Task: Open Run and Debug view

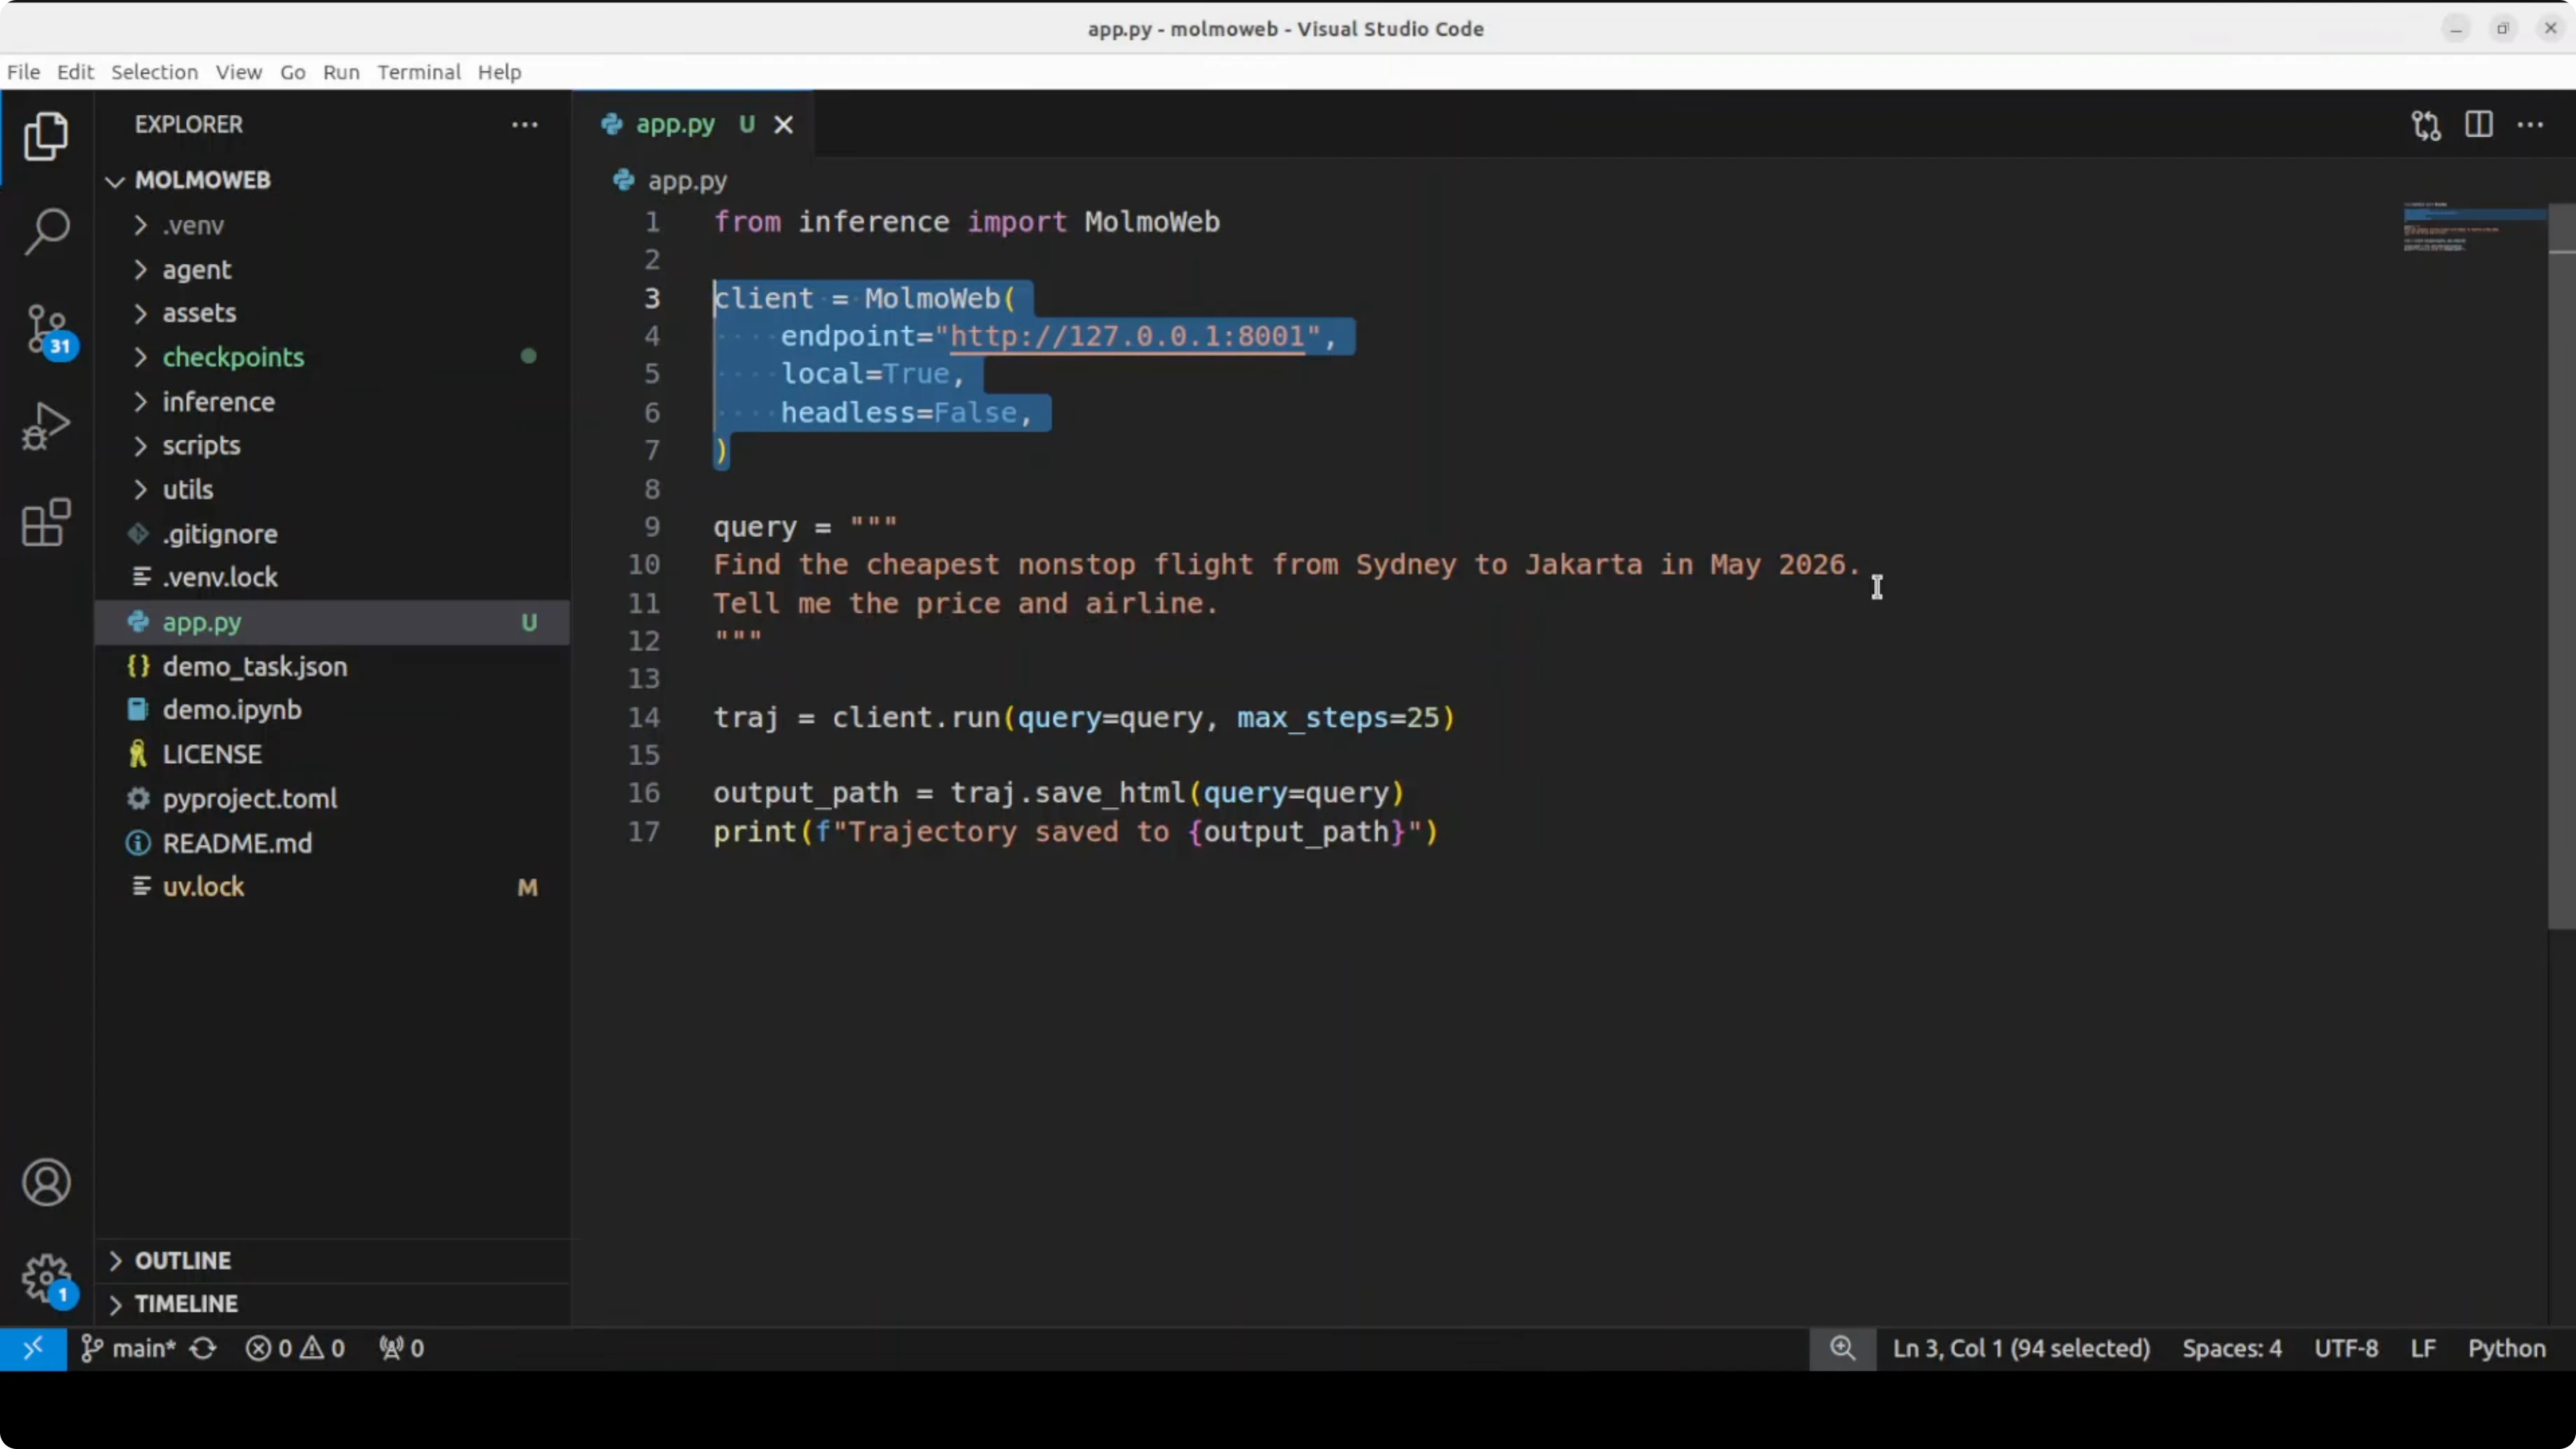Action: click(x=46, y=427)
